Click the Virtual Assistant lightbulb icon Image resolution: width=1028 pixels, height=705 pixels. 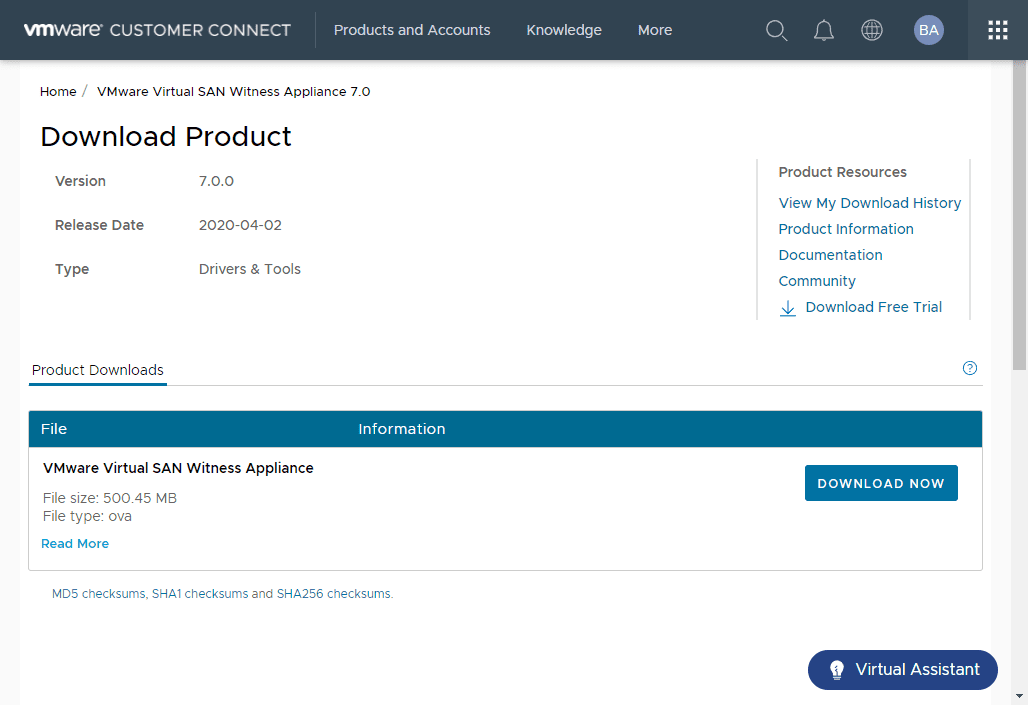pyautogui.click(x=837, y=670)
